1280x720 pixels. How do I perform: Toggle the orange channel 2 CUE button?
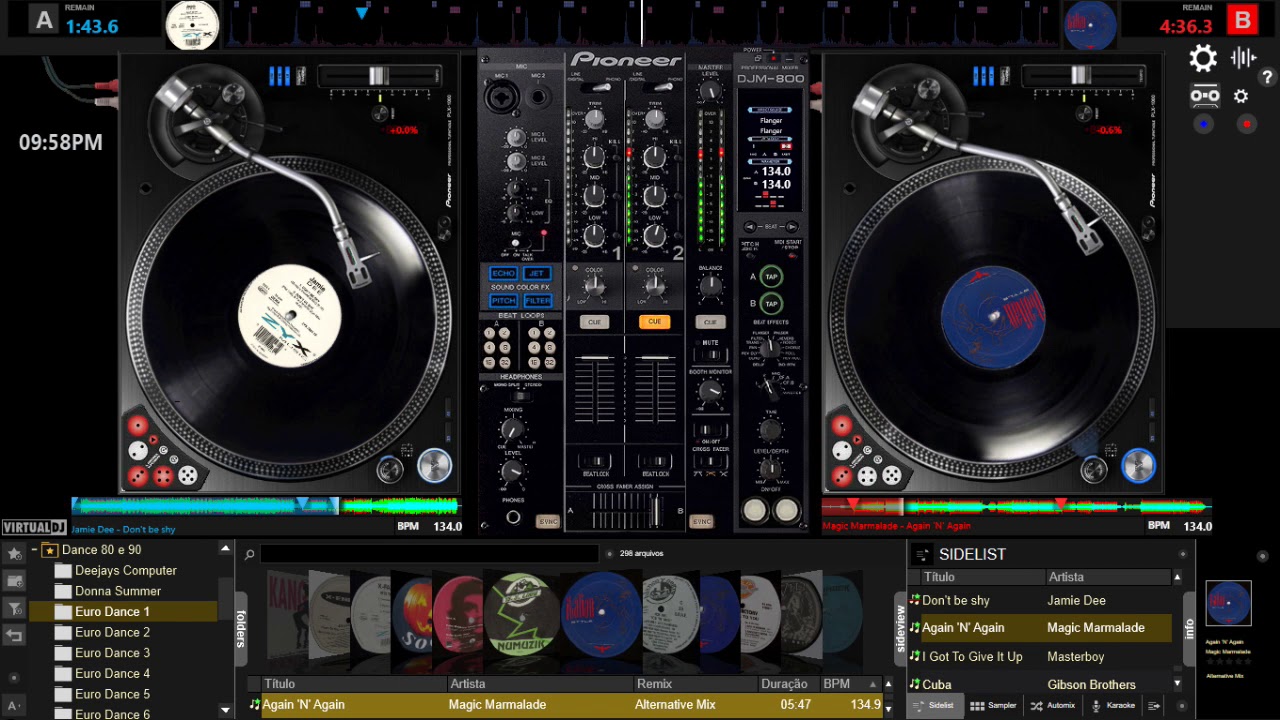pos(654,322)
